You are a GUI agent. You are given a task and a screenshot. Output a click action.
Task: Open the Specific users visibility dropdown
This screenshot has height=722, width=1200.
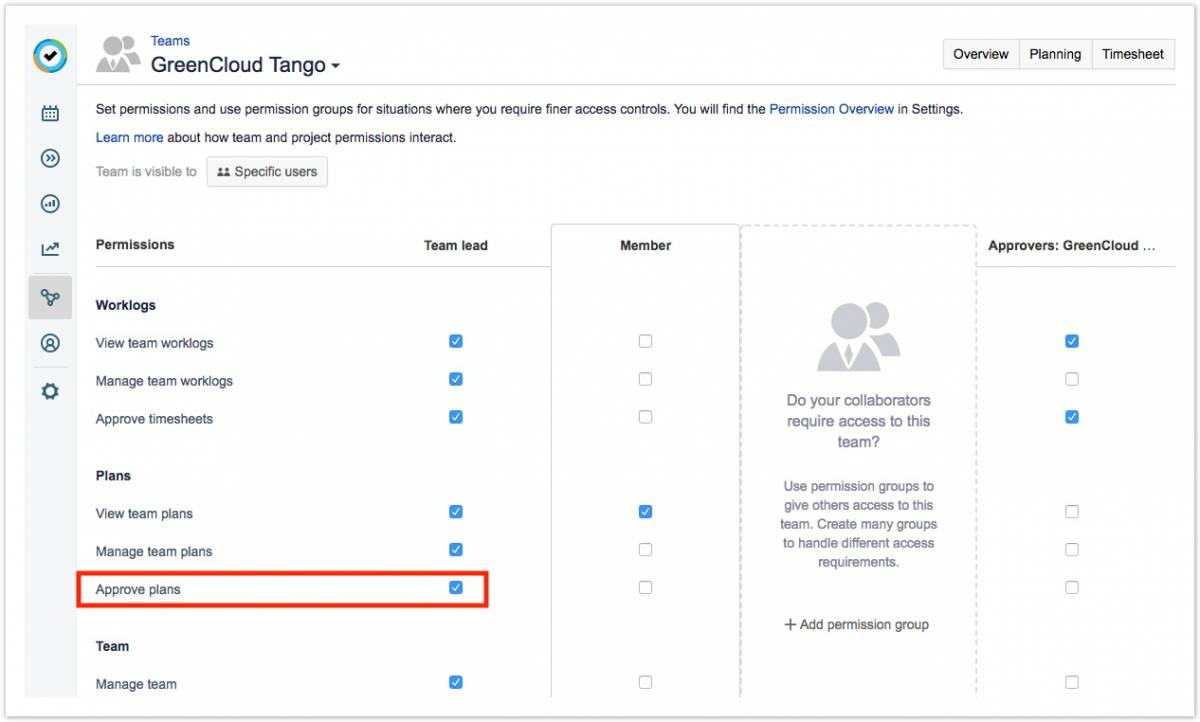[267, 172]
